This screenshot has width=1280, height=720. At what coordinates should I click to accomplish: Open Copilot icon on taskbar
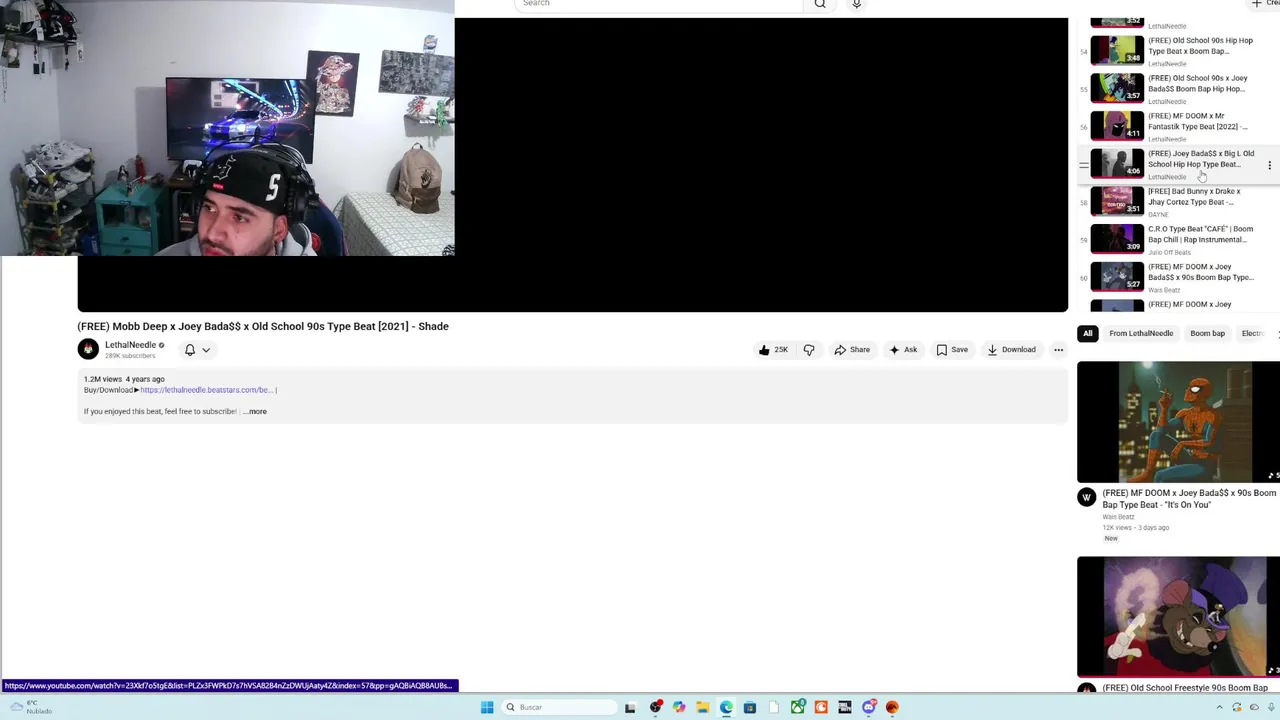(679, 707)
